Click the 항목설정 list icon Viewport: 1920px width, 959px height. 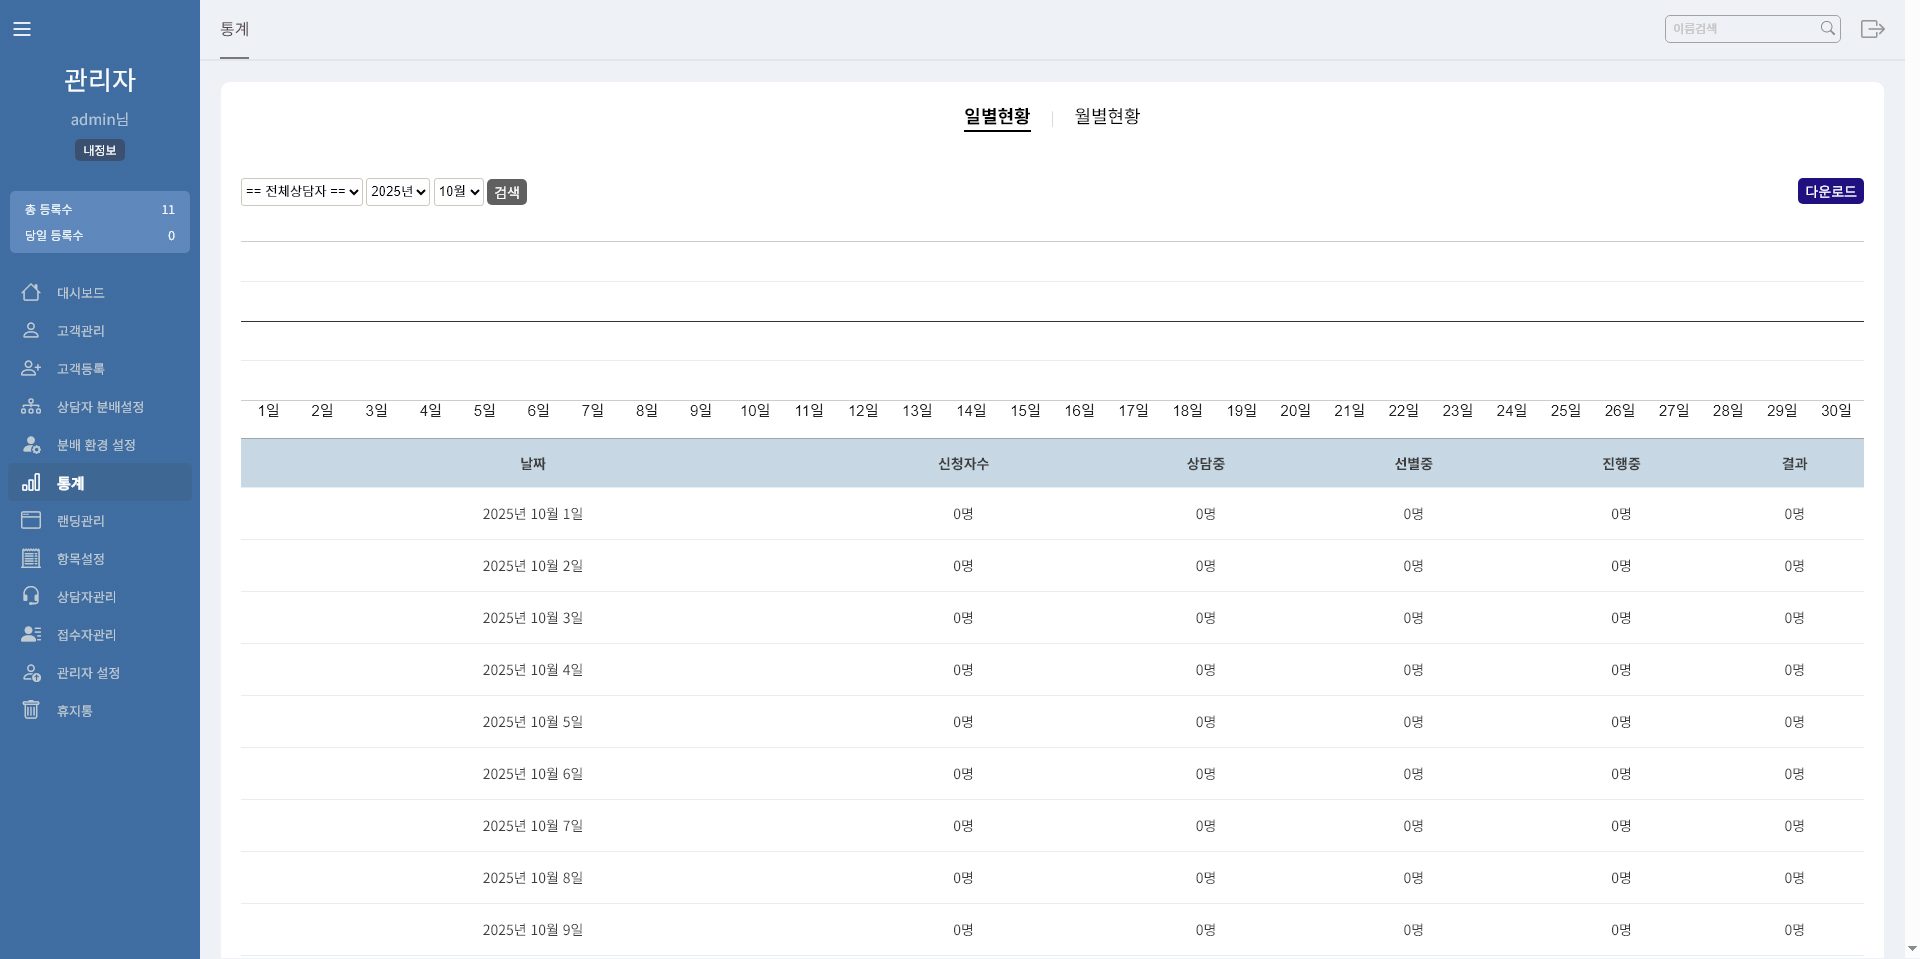[31, 559]
